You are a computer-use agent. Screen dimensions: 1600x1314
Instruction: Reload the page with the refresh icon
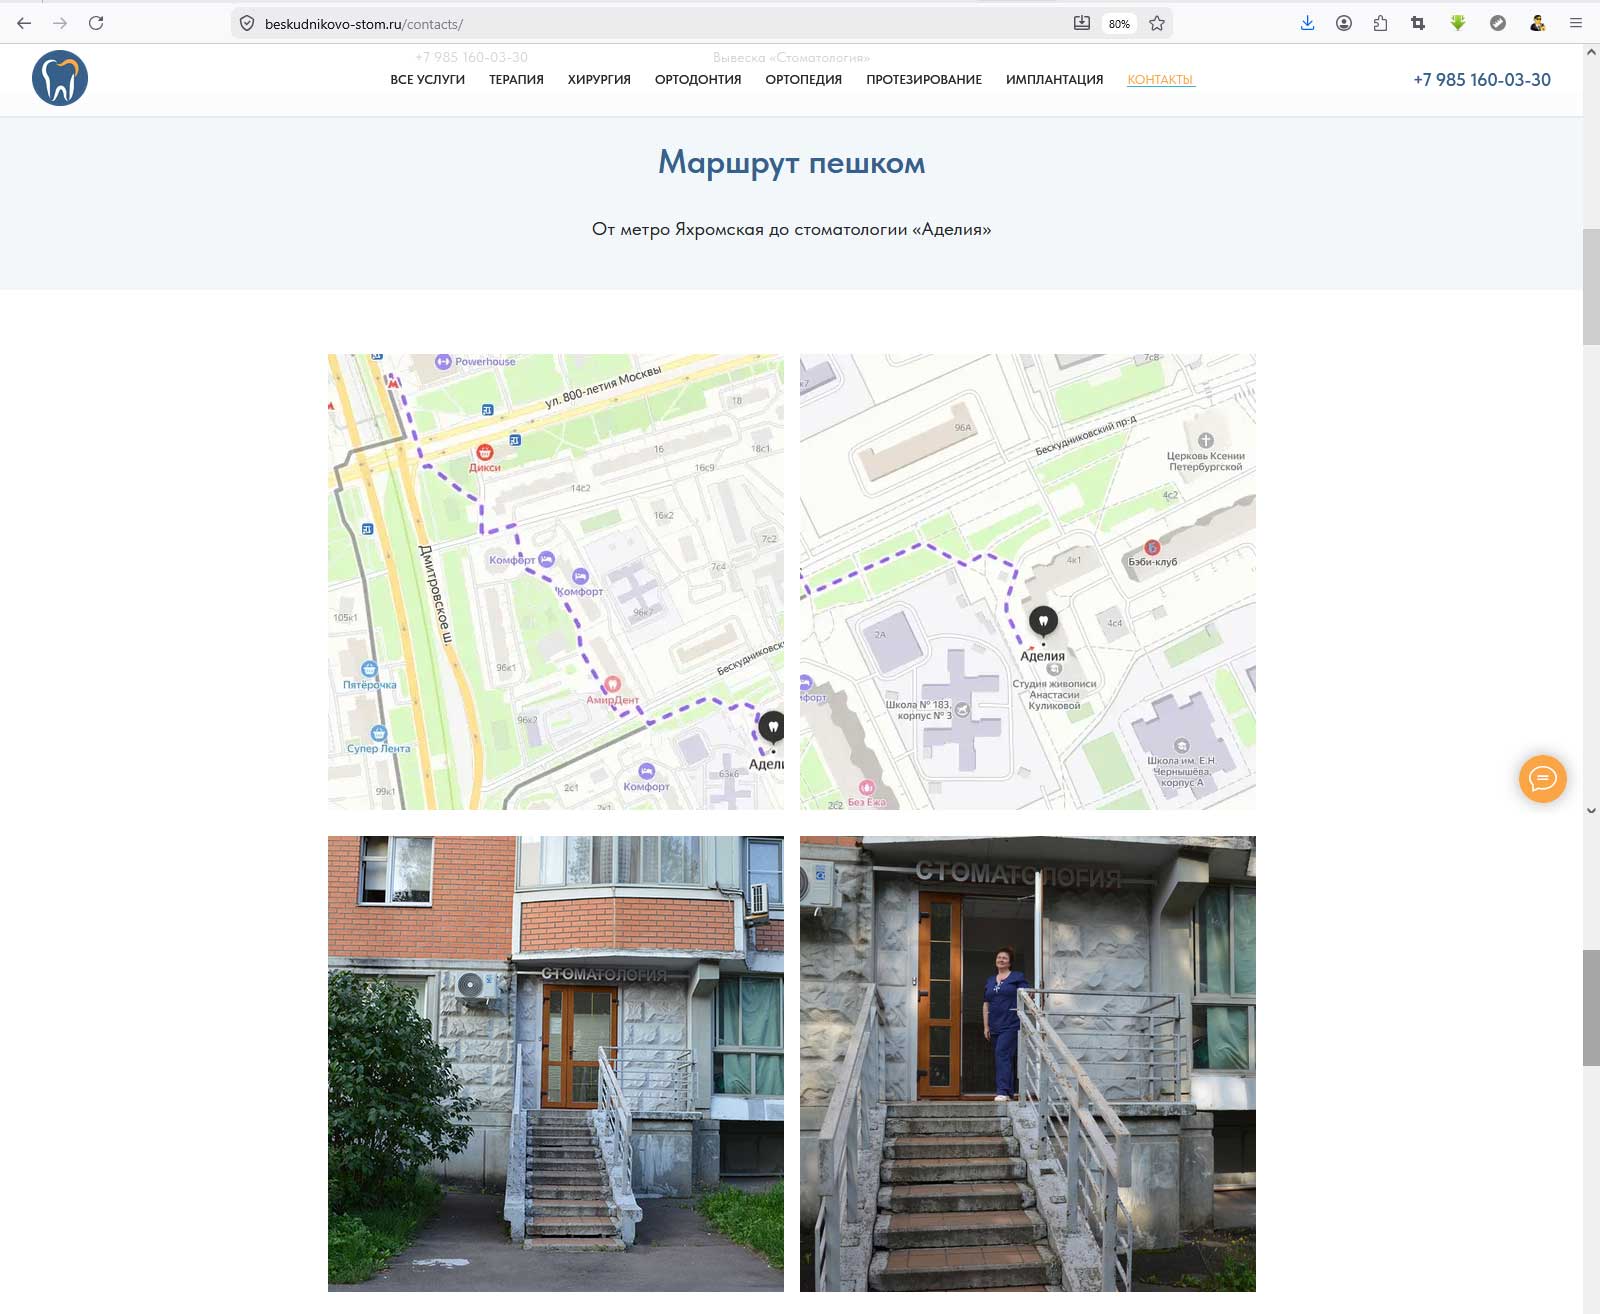tap(96, 23)
